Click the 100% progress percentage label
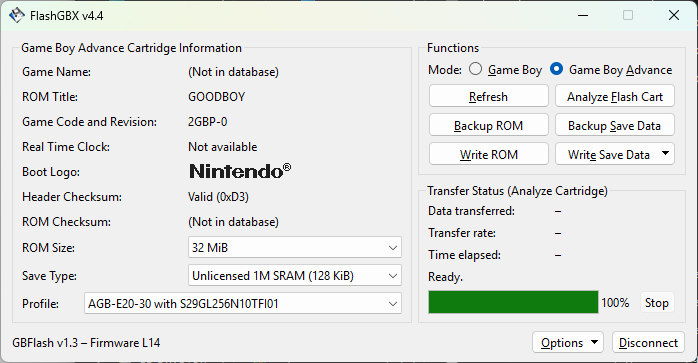Image resolution: width=698 pixels, height=363 pixels. pos(615,303)
